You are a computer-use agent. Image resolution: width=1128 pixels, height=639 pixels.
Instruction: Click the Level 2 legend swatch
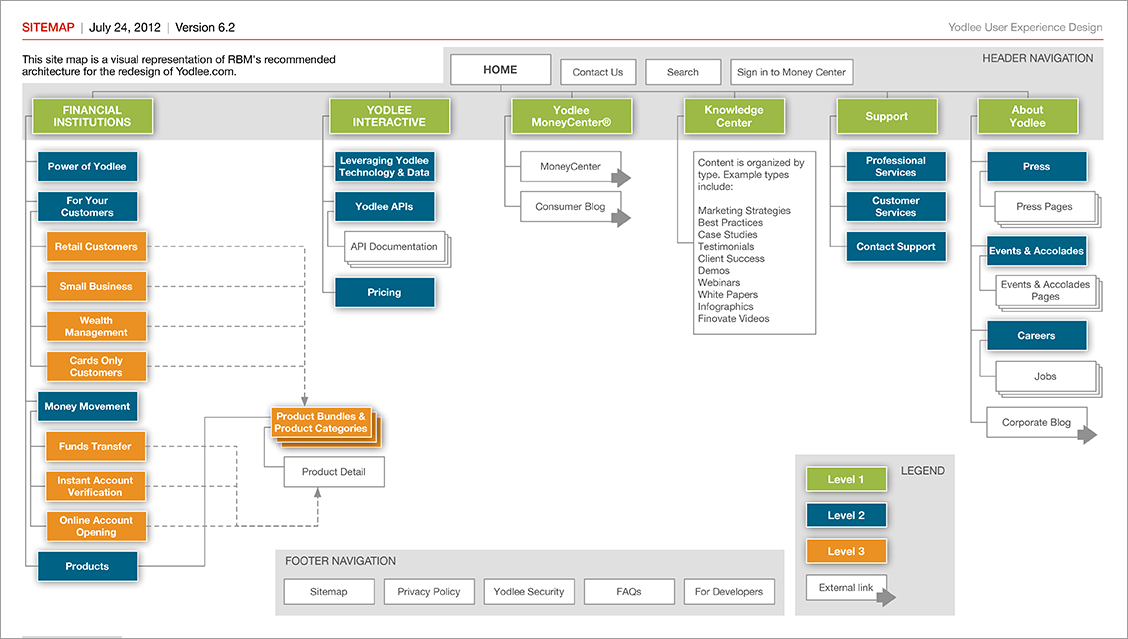pyautogui.click(x=846, y=515)
